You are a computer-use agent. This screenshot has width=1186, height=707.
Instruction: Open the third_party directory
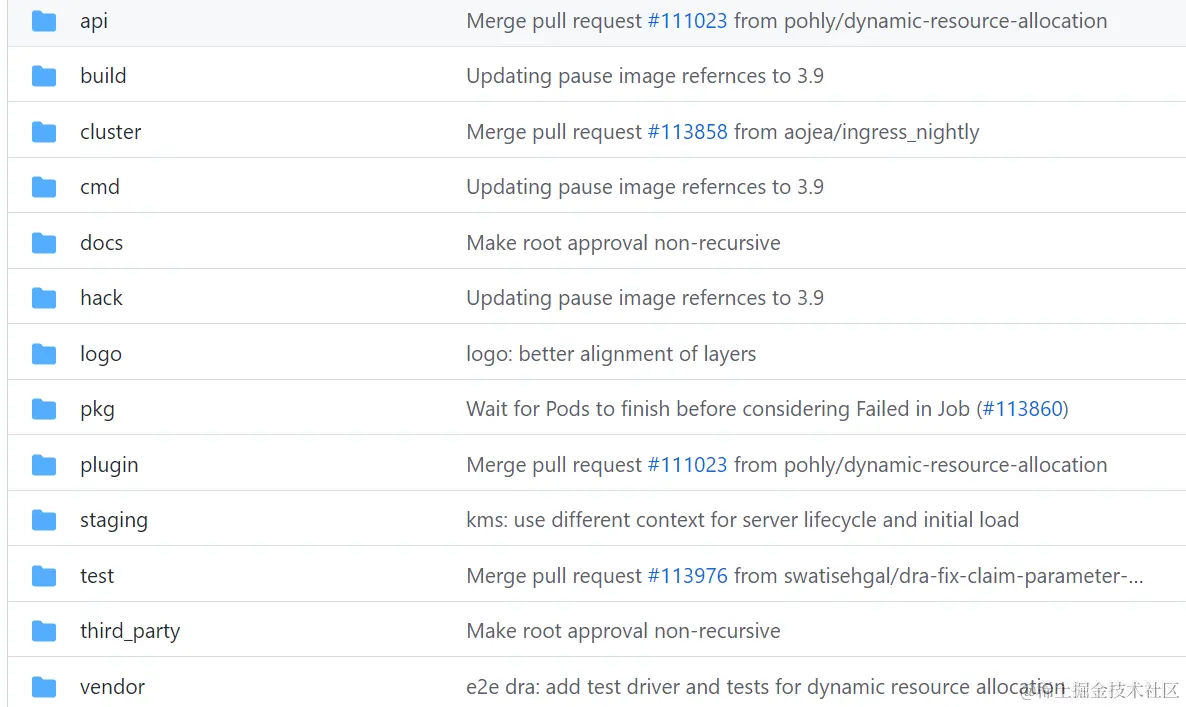(130, 631)
